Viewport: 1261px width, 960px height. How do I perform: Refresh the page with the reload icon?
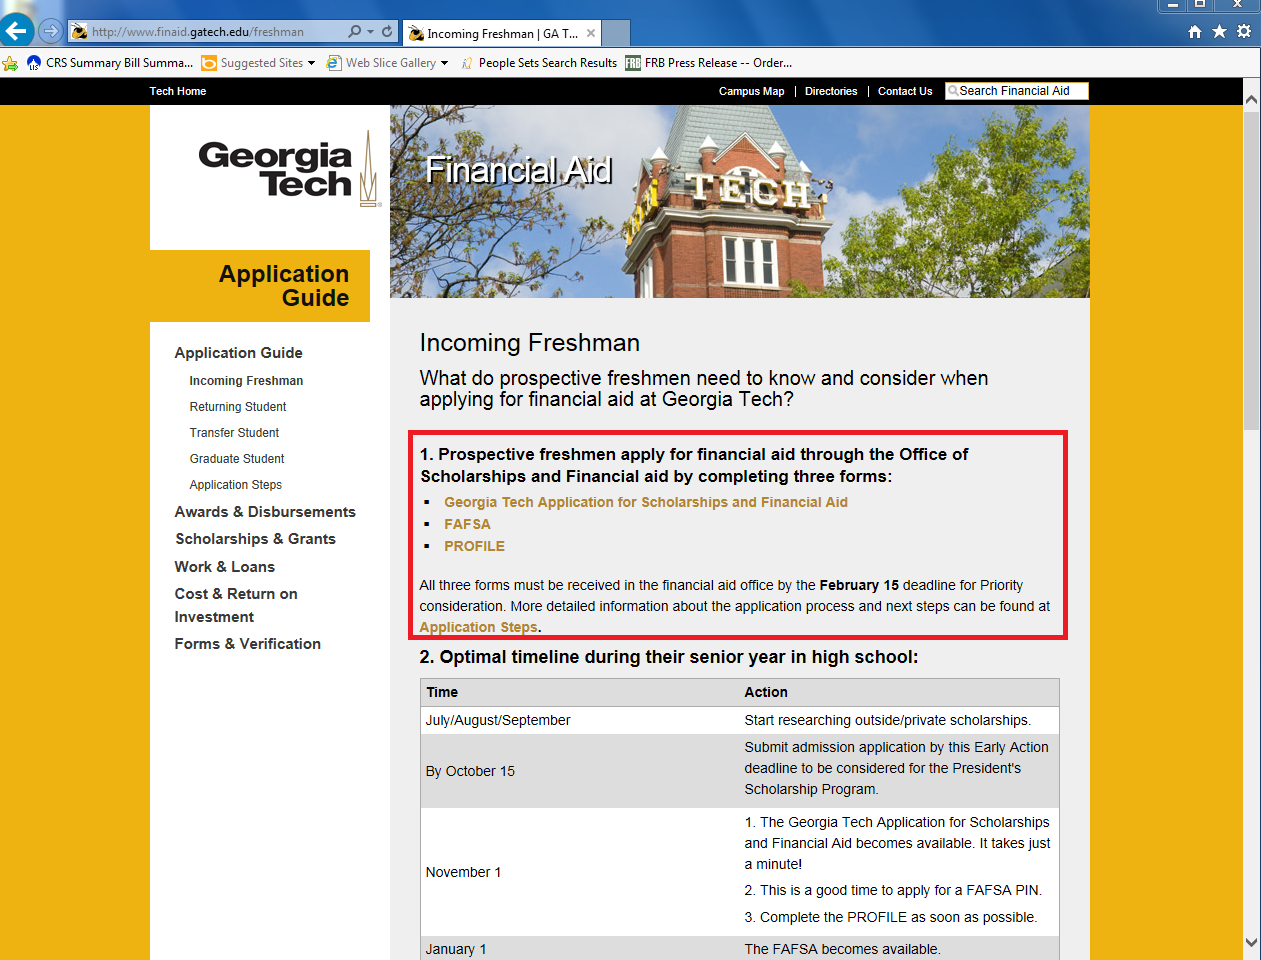click(387, 31)
